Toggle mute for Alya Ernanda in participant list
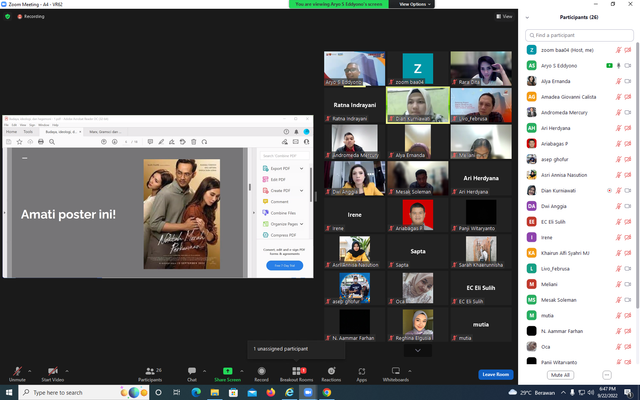This screenshot has height=400, width=640. pos(619,81)
